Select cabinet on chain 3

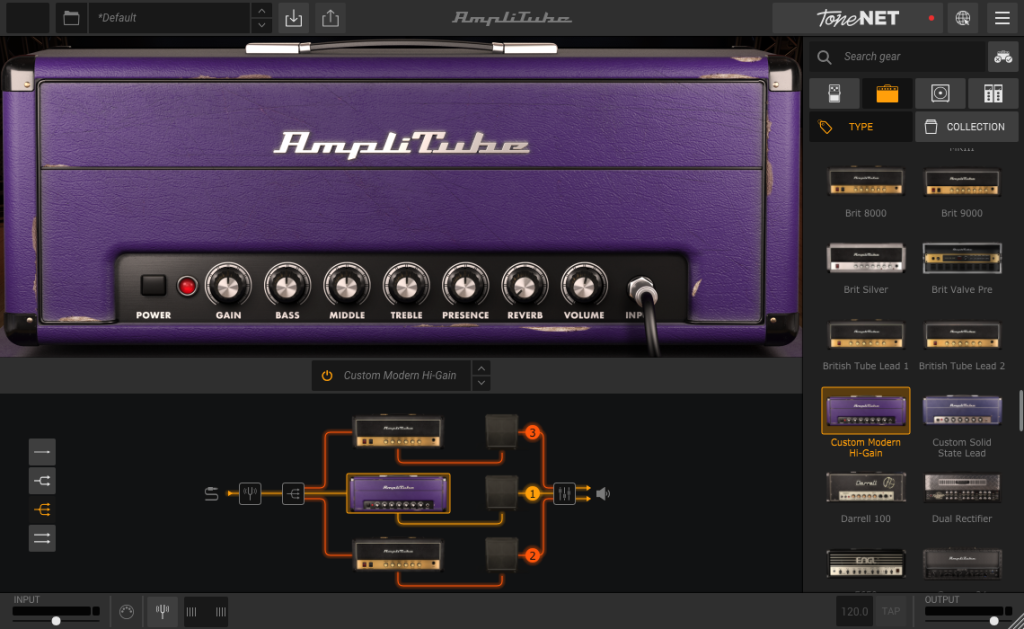coord(502,432)
